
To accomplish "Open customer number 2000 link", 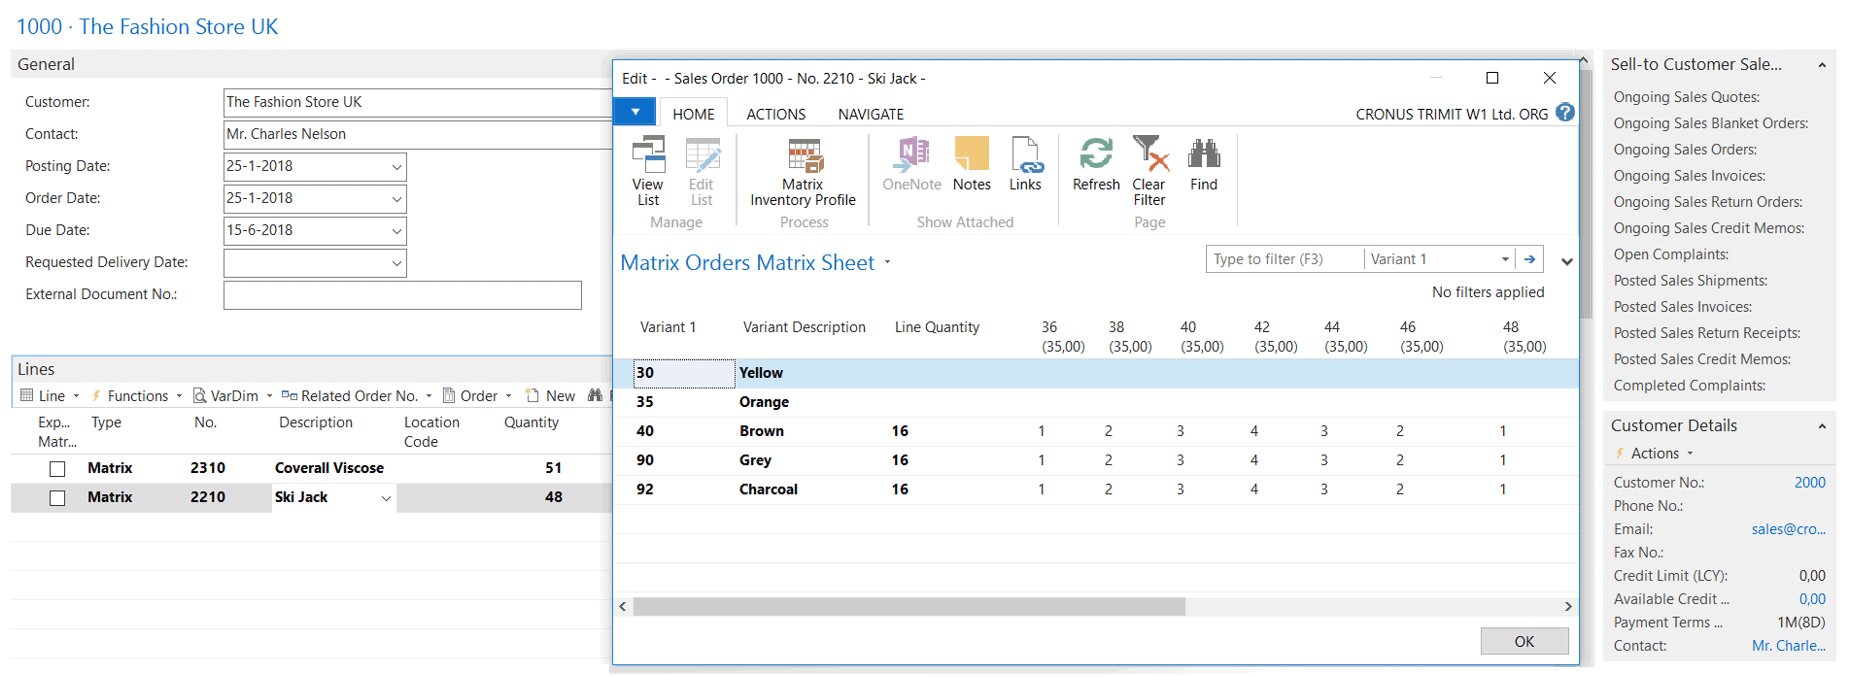I will pos(1809,482).
